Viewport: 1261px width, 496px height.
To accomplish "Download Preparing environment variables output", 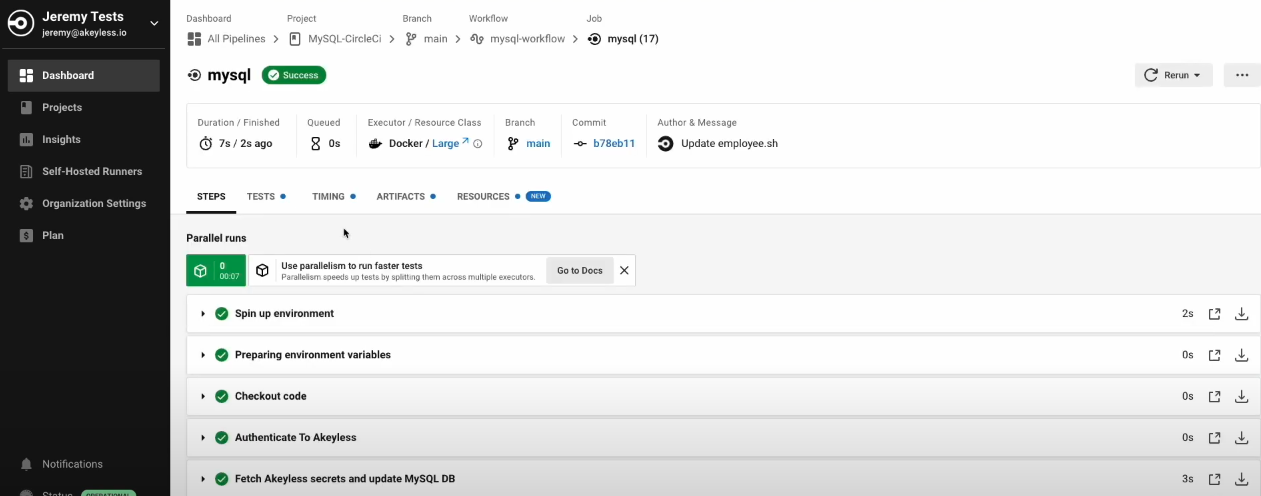I will tap(1241, 354).
